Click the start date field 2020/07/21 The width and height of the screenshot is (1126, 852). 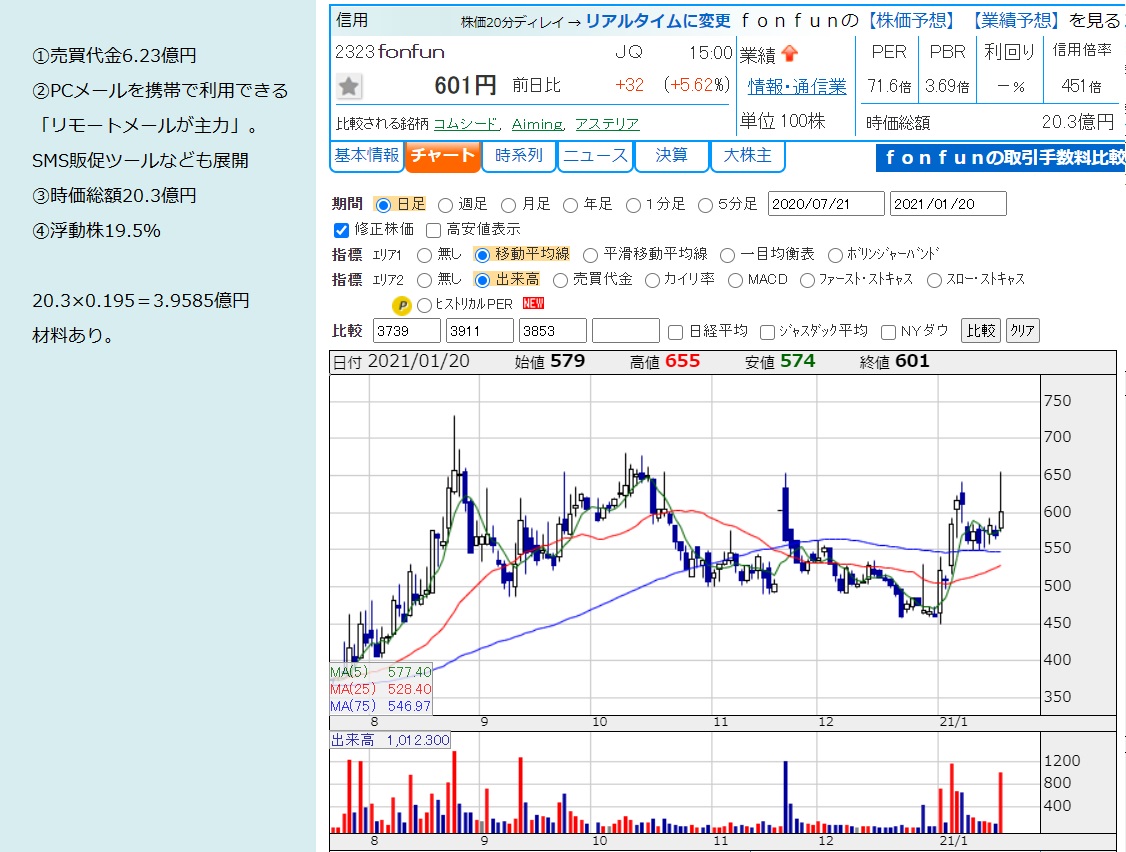pyautogui.click(x=826, y=204)
